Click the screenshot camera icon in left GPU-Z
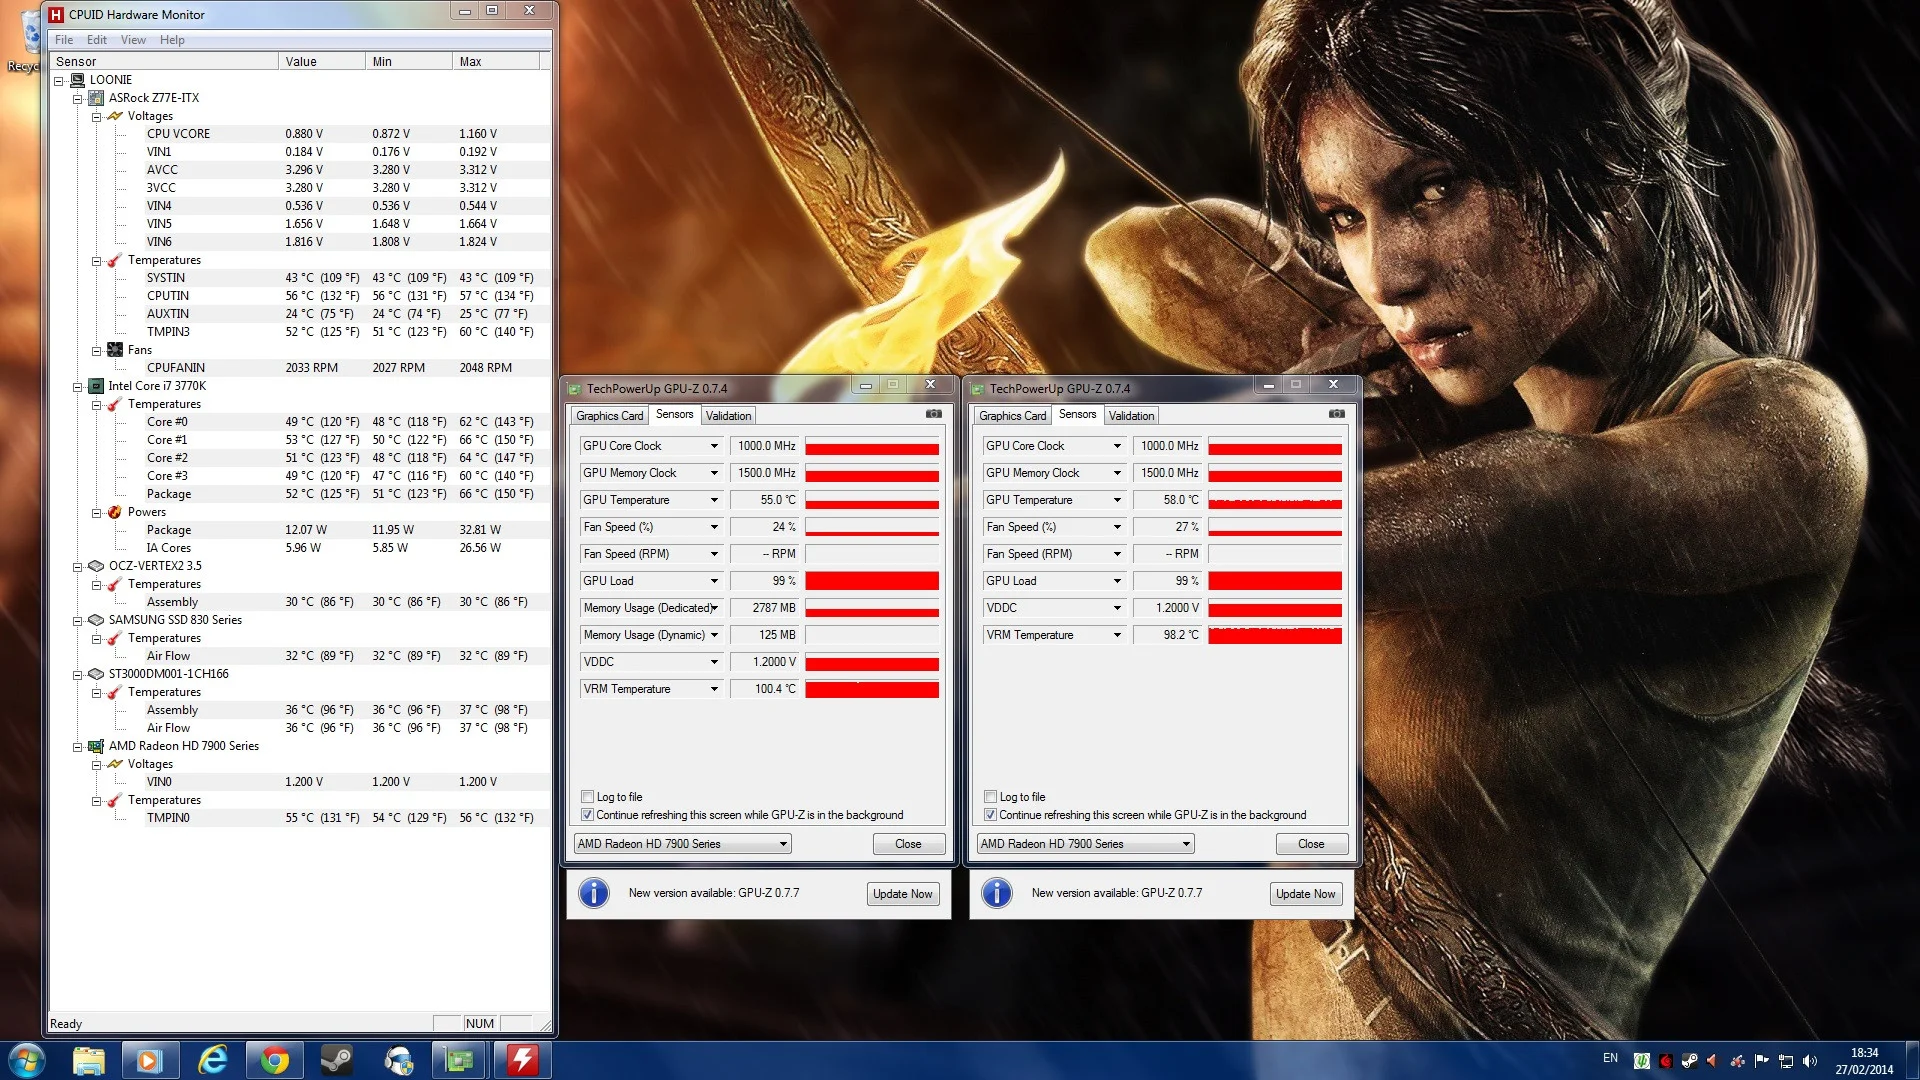This screenshot has height=1080, width=1920. pyautogui.click(x=933, y=414)
